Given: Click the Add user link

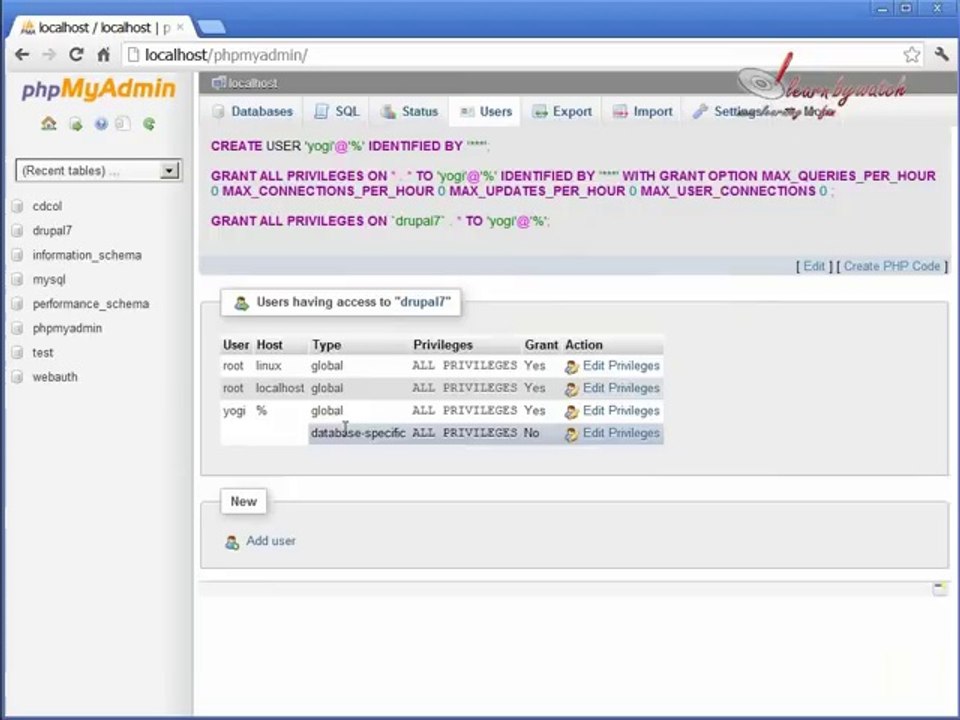Looking at the screenshot, I should point(271,541).
